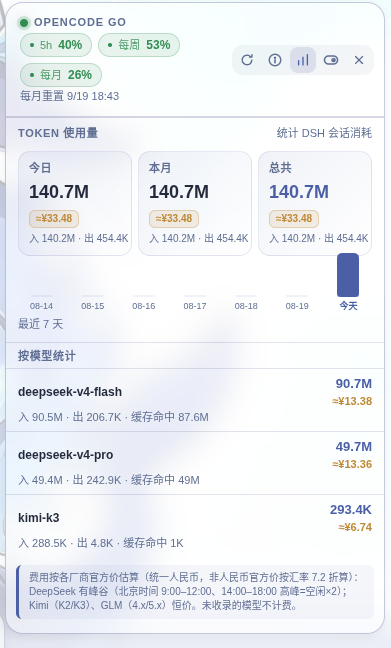The height and width of the screenshot is (648, 391).
Task: Click 140.7M value in 今日 card
Action: [x=59, y=192]
